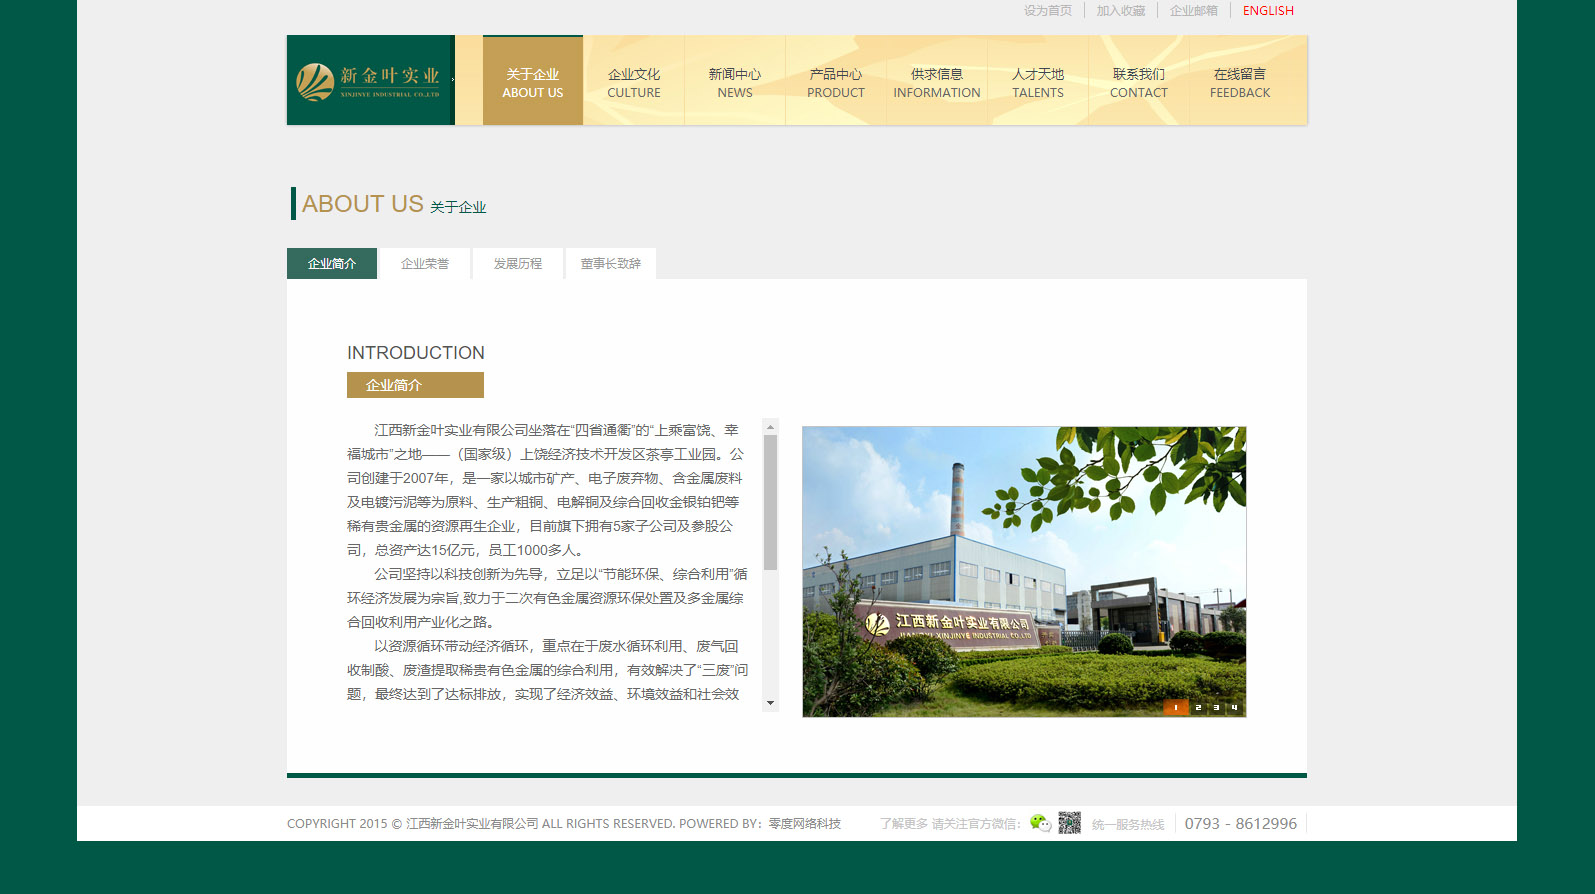The width and height of the screenshot is (1595, 894).
Task: Open the TALENTS navigation item
Action: coord(1038,82)
